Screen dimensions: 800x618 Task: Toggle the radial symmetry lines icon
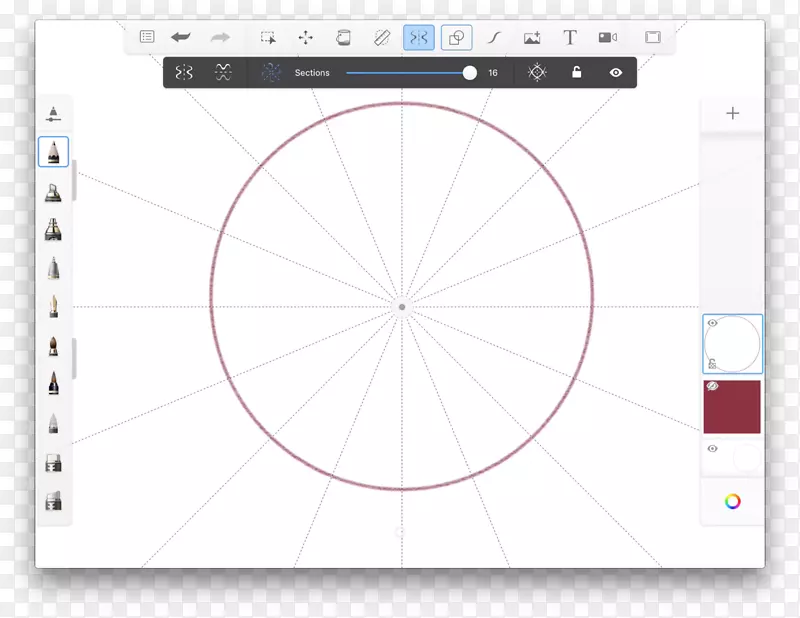pos(537,72)
